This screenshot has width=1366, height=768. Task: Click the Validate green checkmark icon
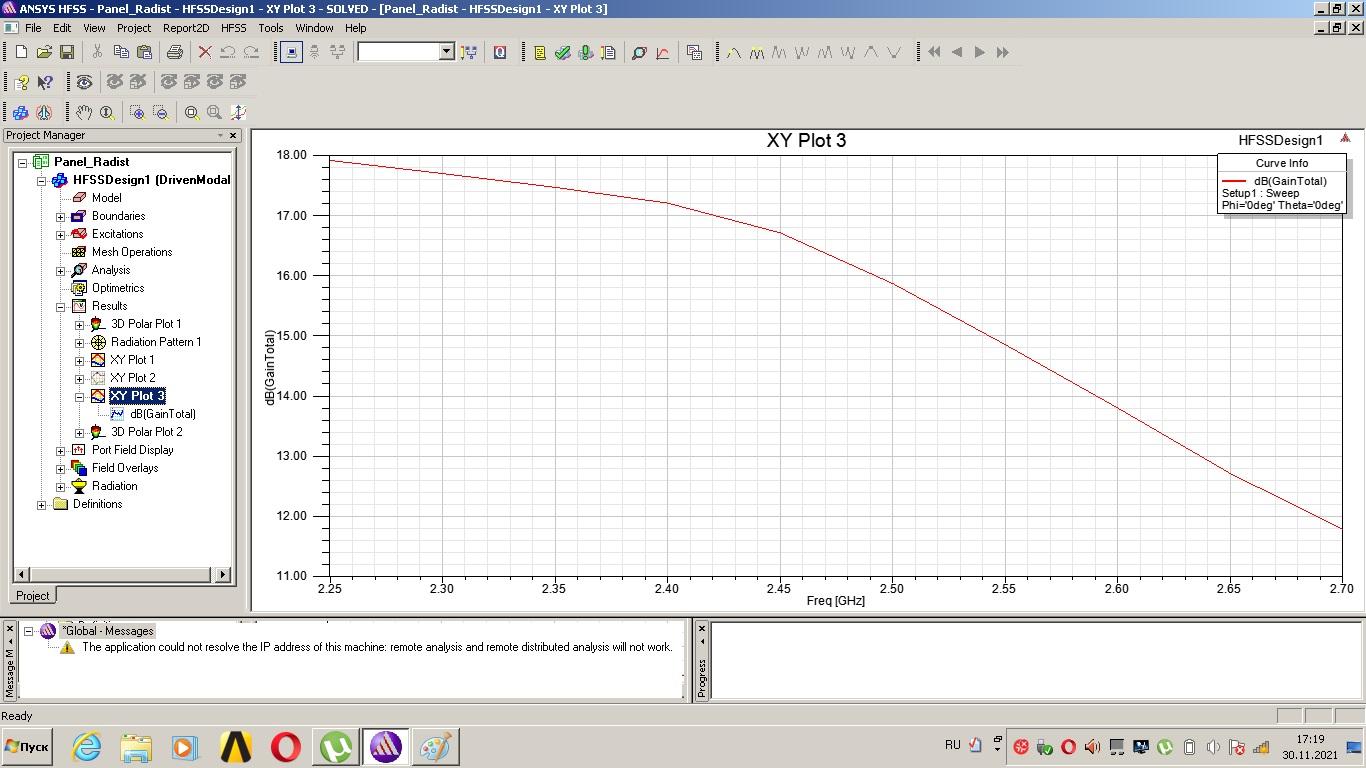point(563,52)
